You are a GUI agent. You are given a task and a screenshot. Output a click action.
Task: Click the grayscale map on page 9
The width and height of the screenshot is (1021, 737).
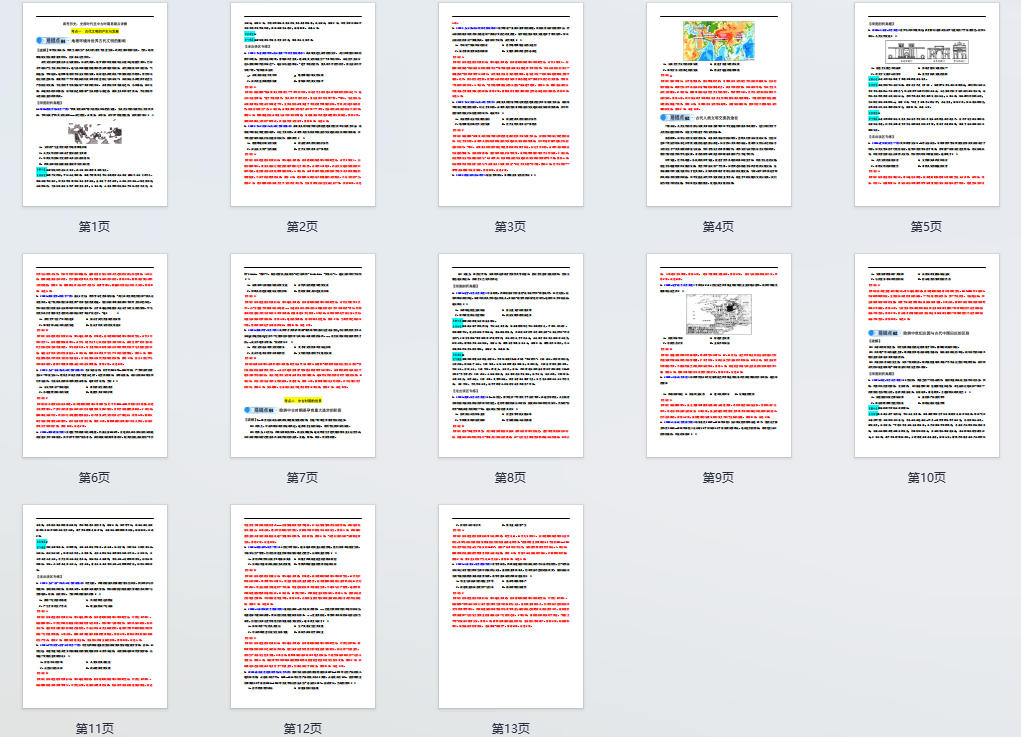(717, 314)
